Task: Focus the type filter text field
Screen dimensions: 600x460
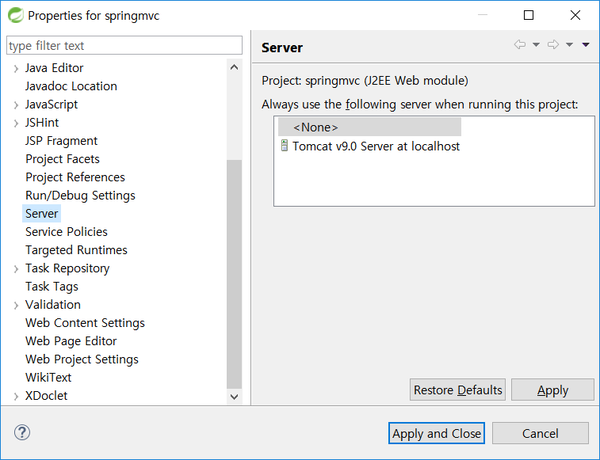Action: (124, 46)
